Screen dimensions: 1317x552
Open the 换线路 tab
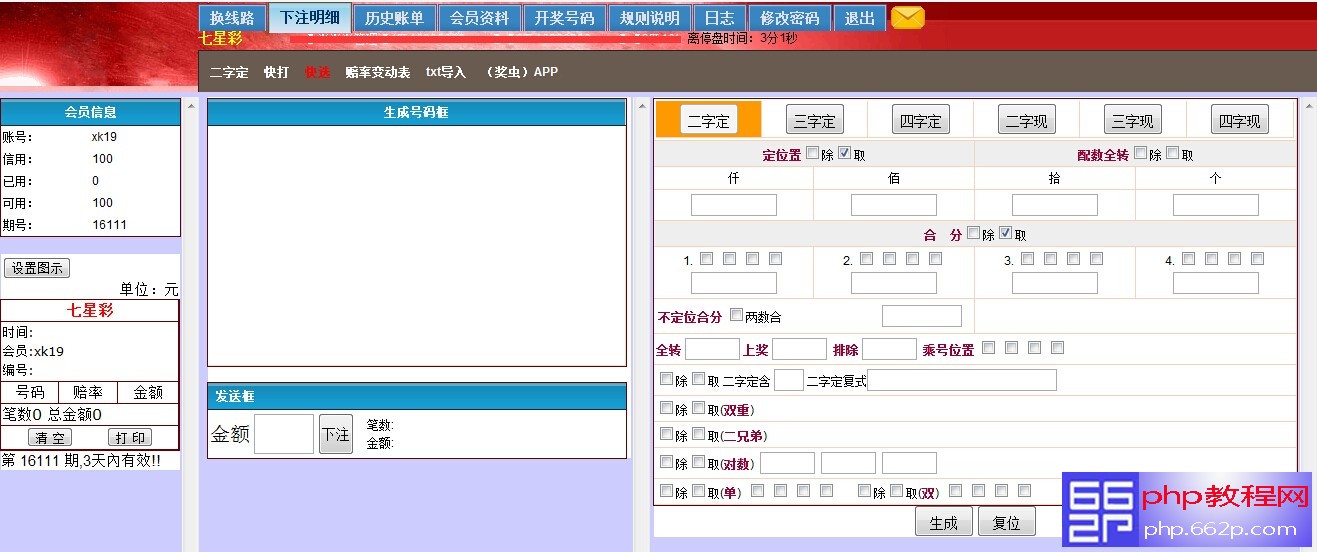coord(232,18)
